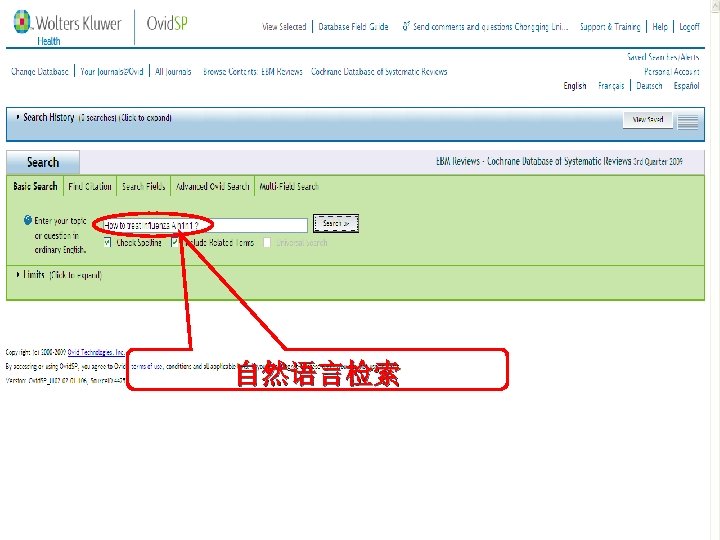
Task: Open the Support & Training link
Action: (610, 27)
